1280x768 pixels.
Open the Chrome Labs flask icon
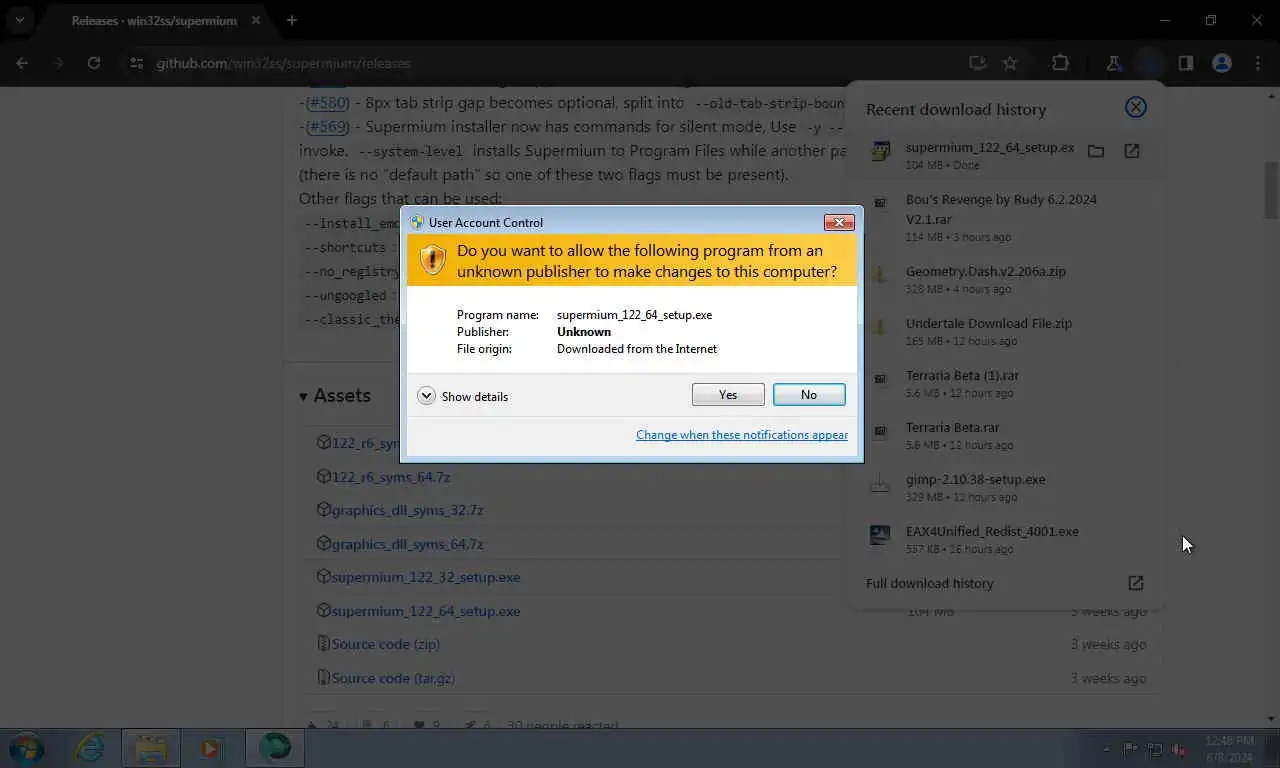pos(1113,63)
